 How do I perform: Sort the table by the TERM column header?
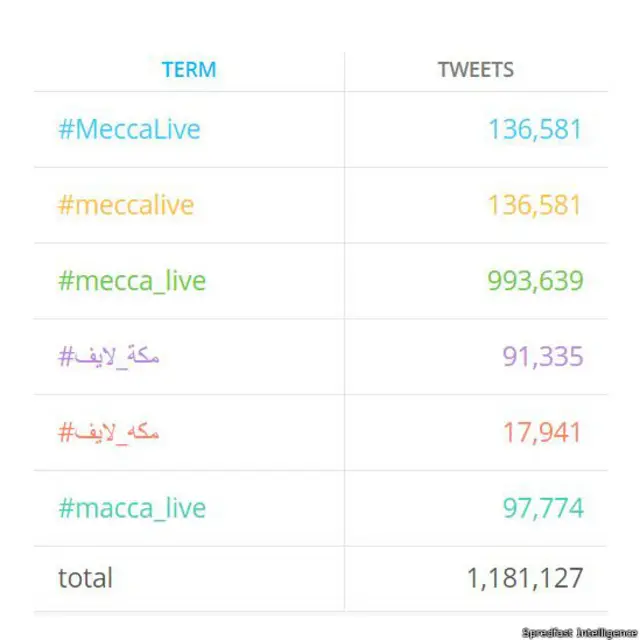(189, 70)
